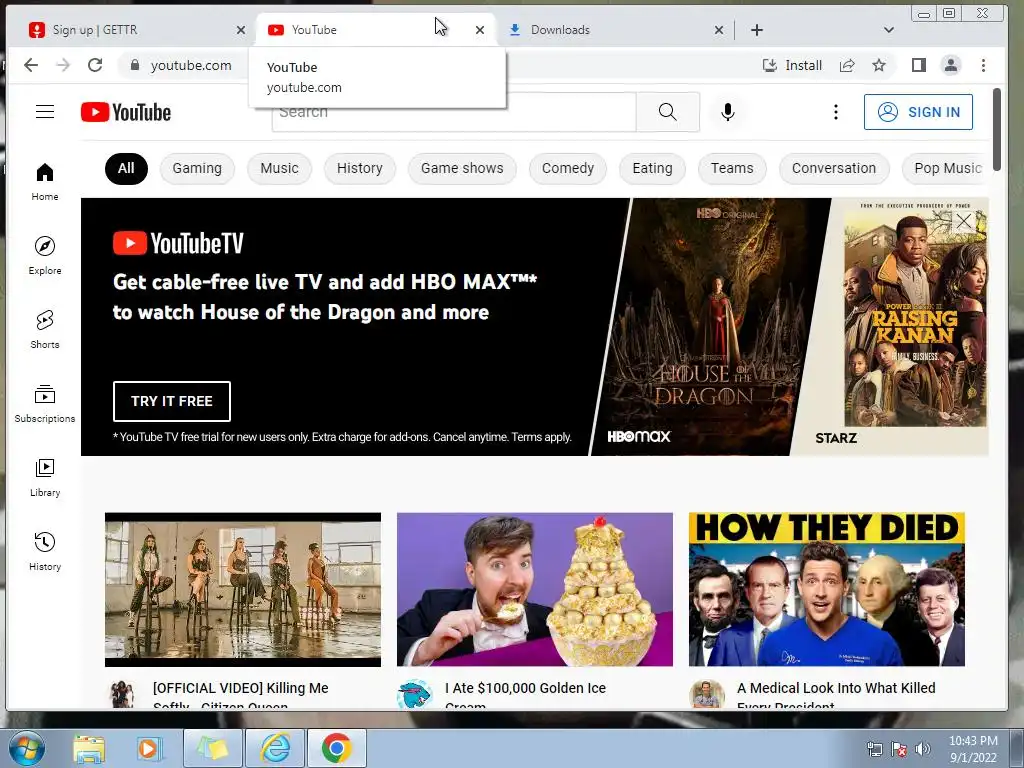Open Windows Media Player from taskbar
1024x768 pixels.
(149, 748)
